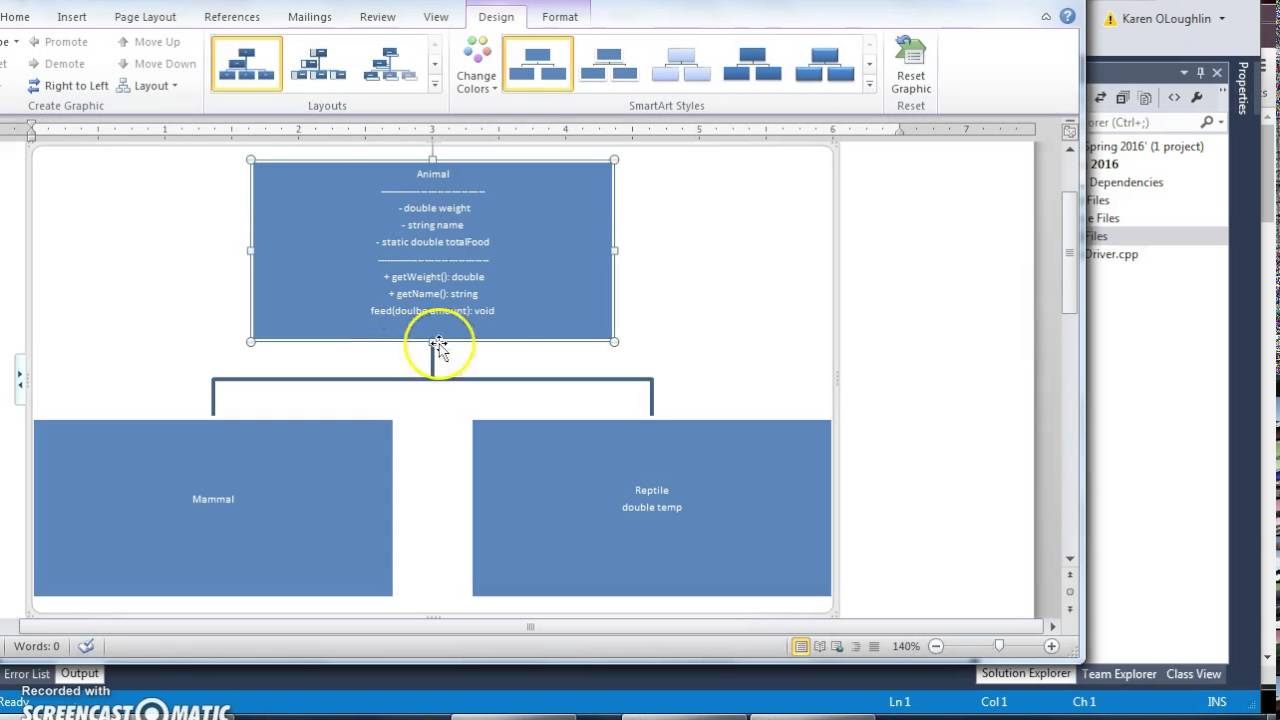Click Show All Files icon in Solution Explorer
Screen dimensions: 1280x720
pyautogui.click(x=1145, y=98)
